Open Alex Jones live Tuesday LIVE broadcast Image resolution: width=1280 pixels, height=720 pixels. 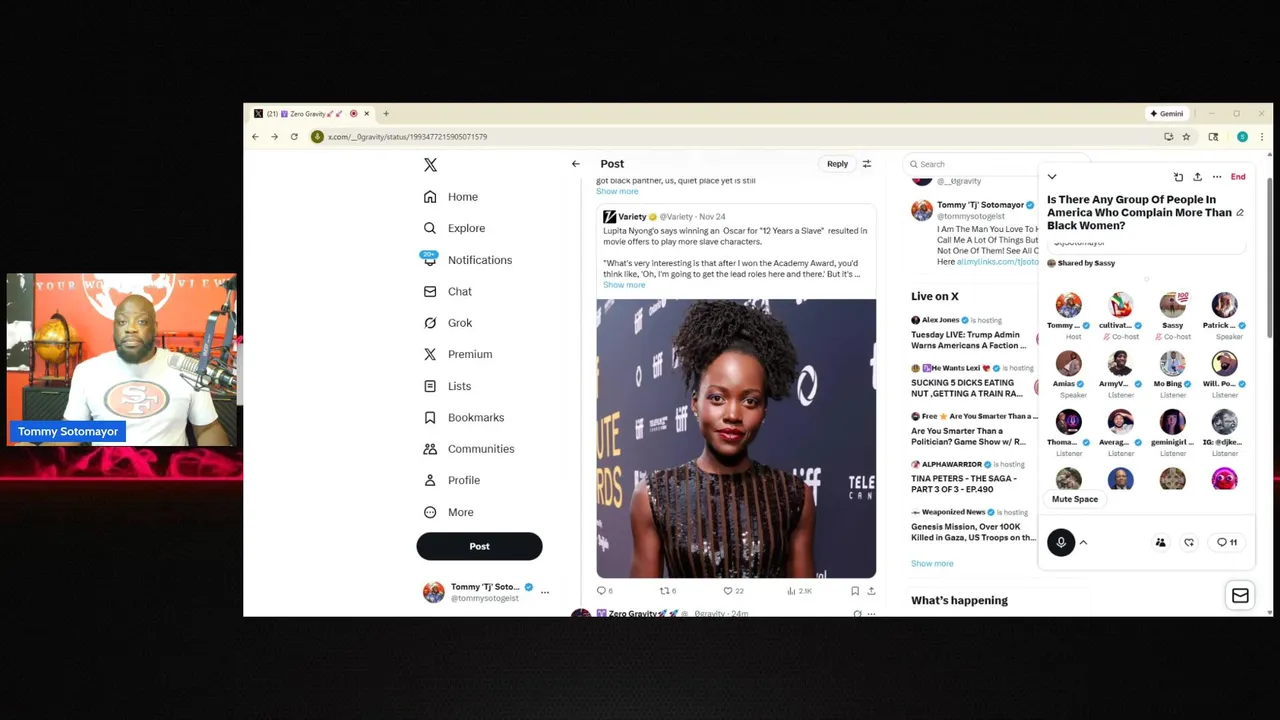pos(968,340)
